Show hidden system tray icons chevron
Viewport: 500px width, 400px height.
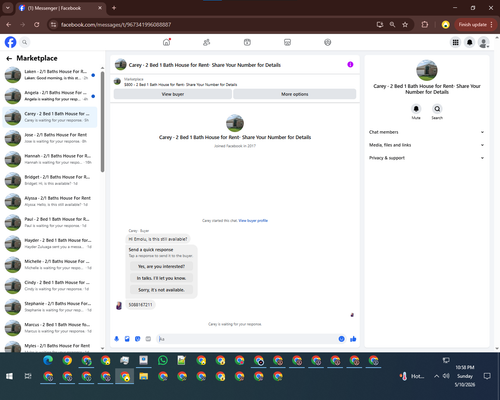pos(436,376)
